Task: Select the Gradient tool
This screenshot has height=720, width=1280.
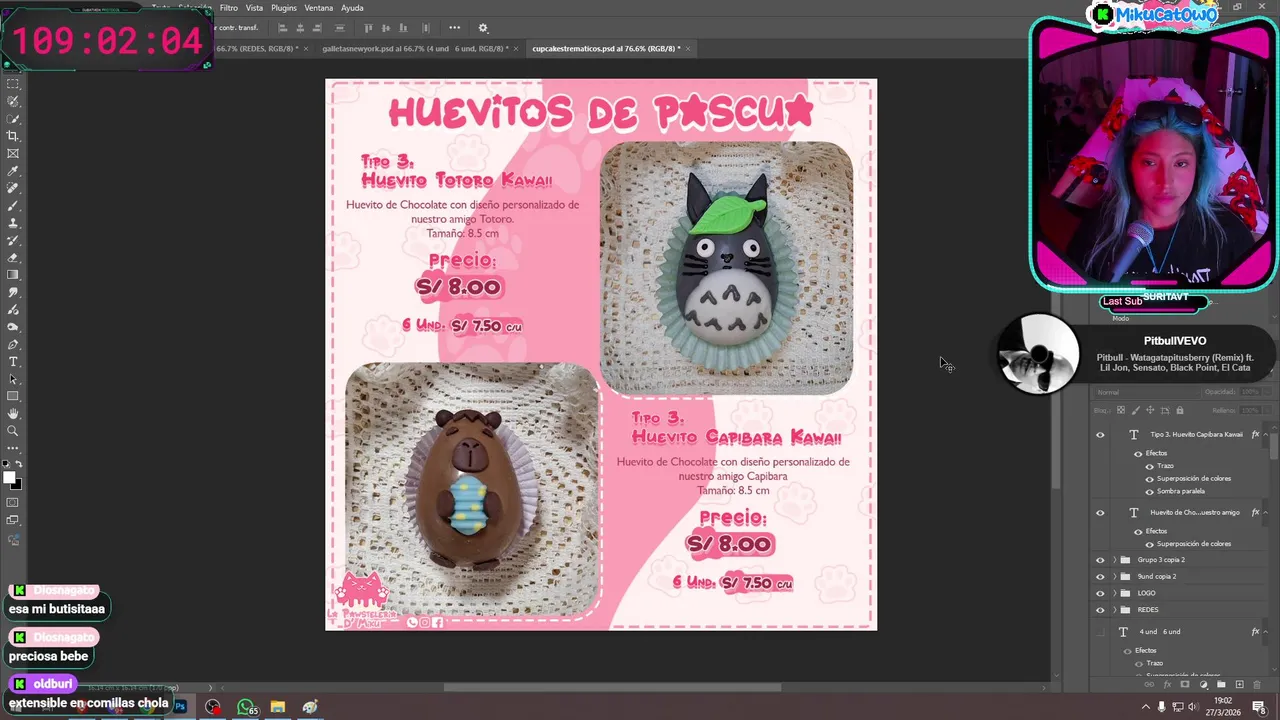Action: point(13,275)
